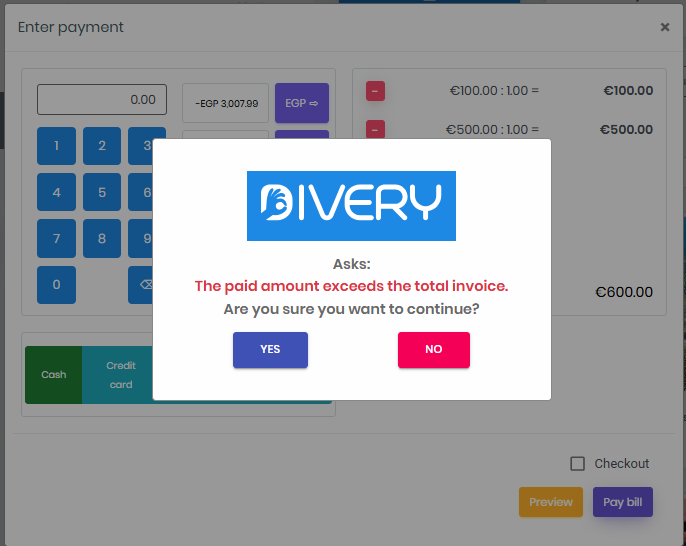
Task: Tap keypad digit 7
Action: tap(56, 238)
